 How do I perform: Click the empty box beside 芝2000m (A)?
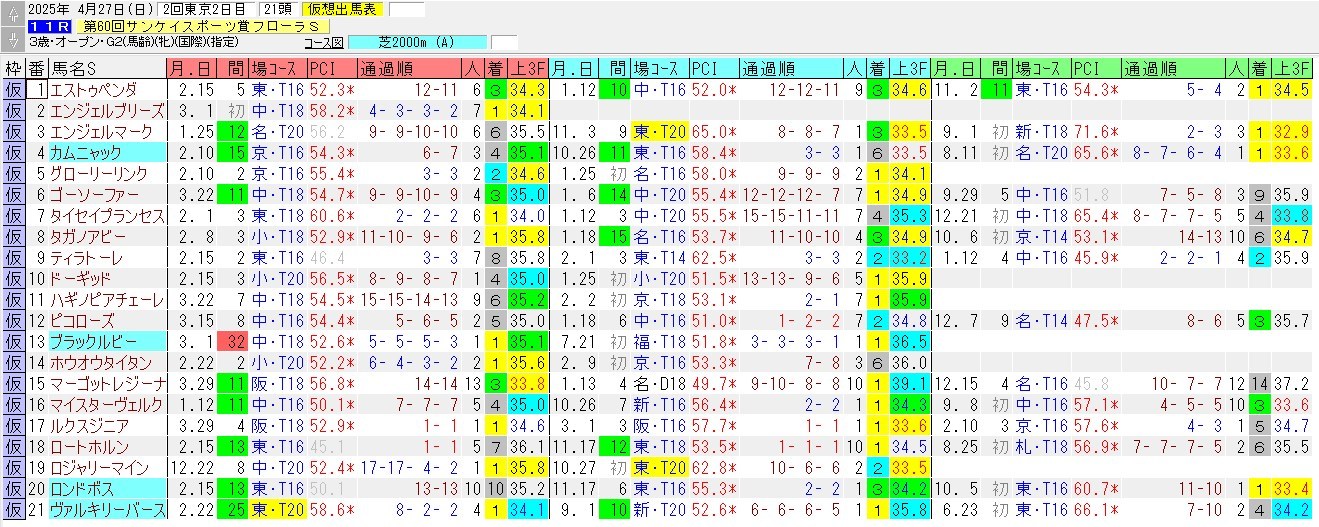point(504,43)
